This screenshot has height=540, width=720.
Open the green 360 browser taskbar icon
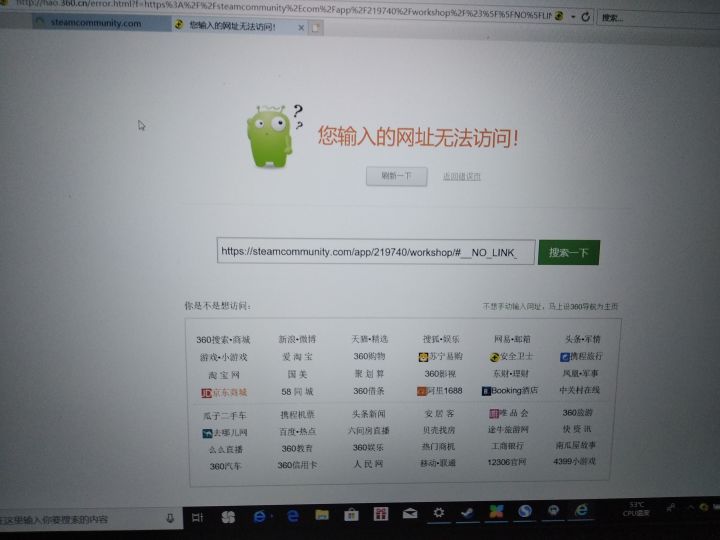tap(581, 510)
